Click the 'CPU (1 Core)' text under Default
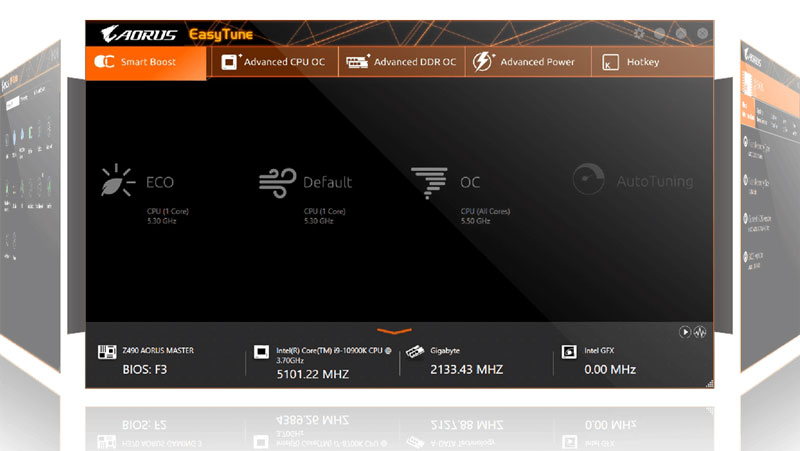The height and width of the screenshot is (451, 800). pos(324,211)
